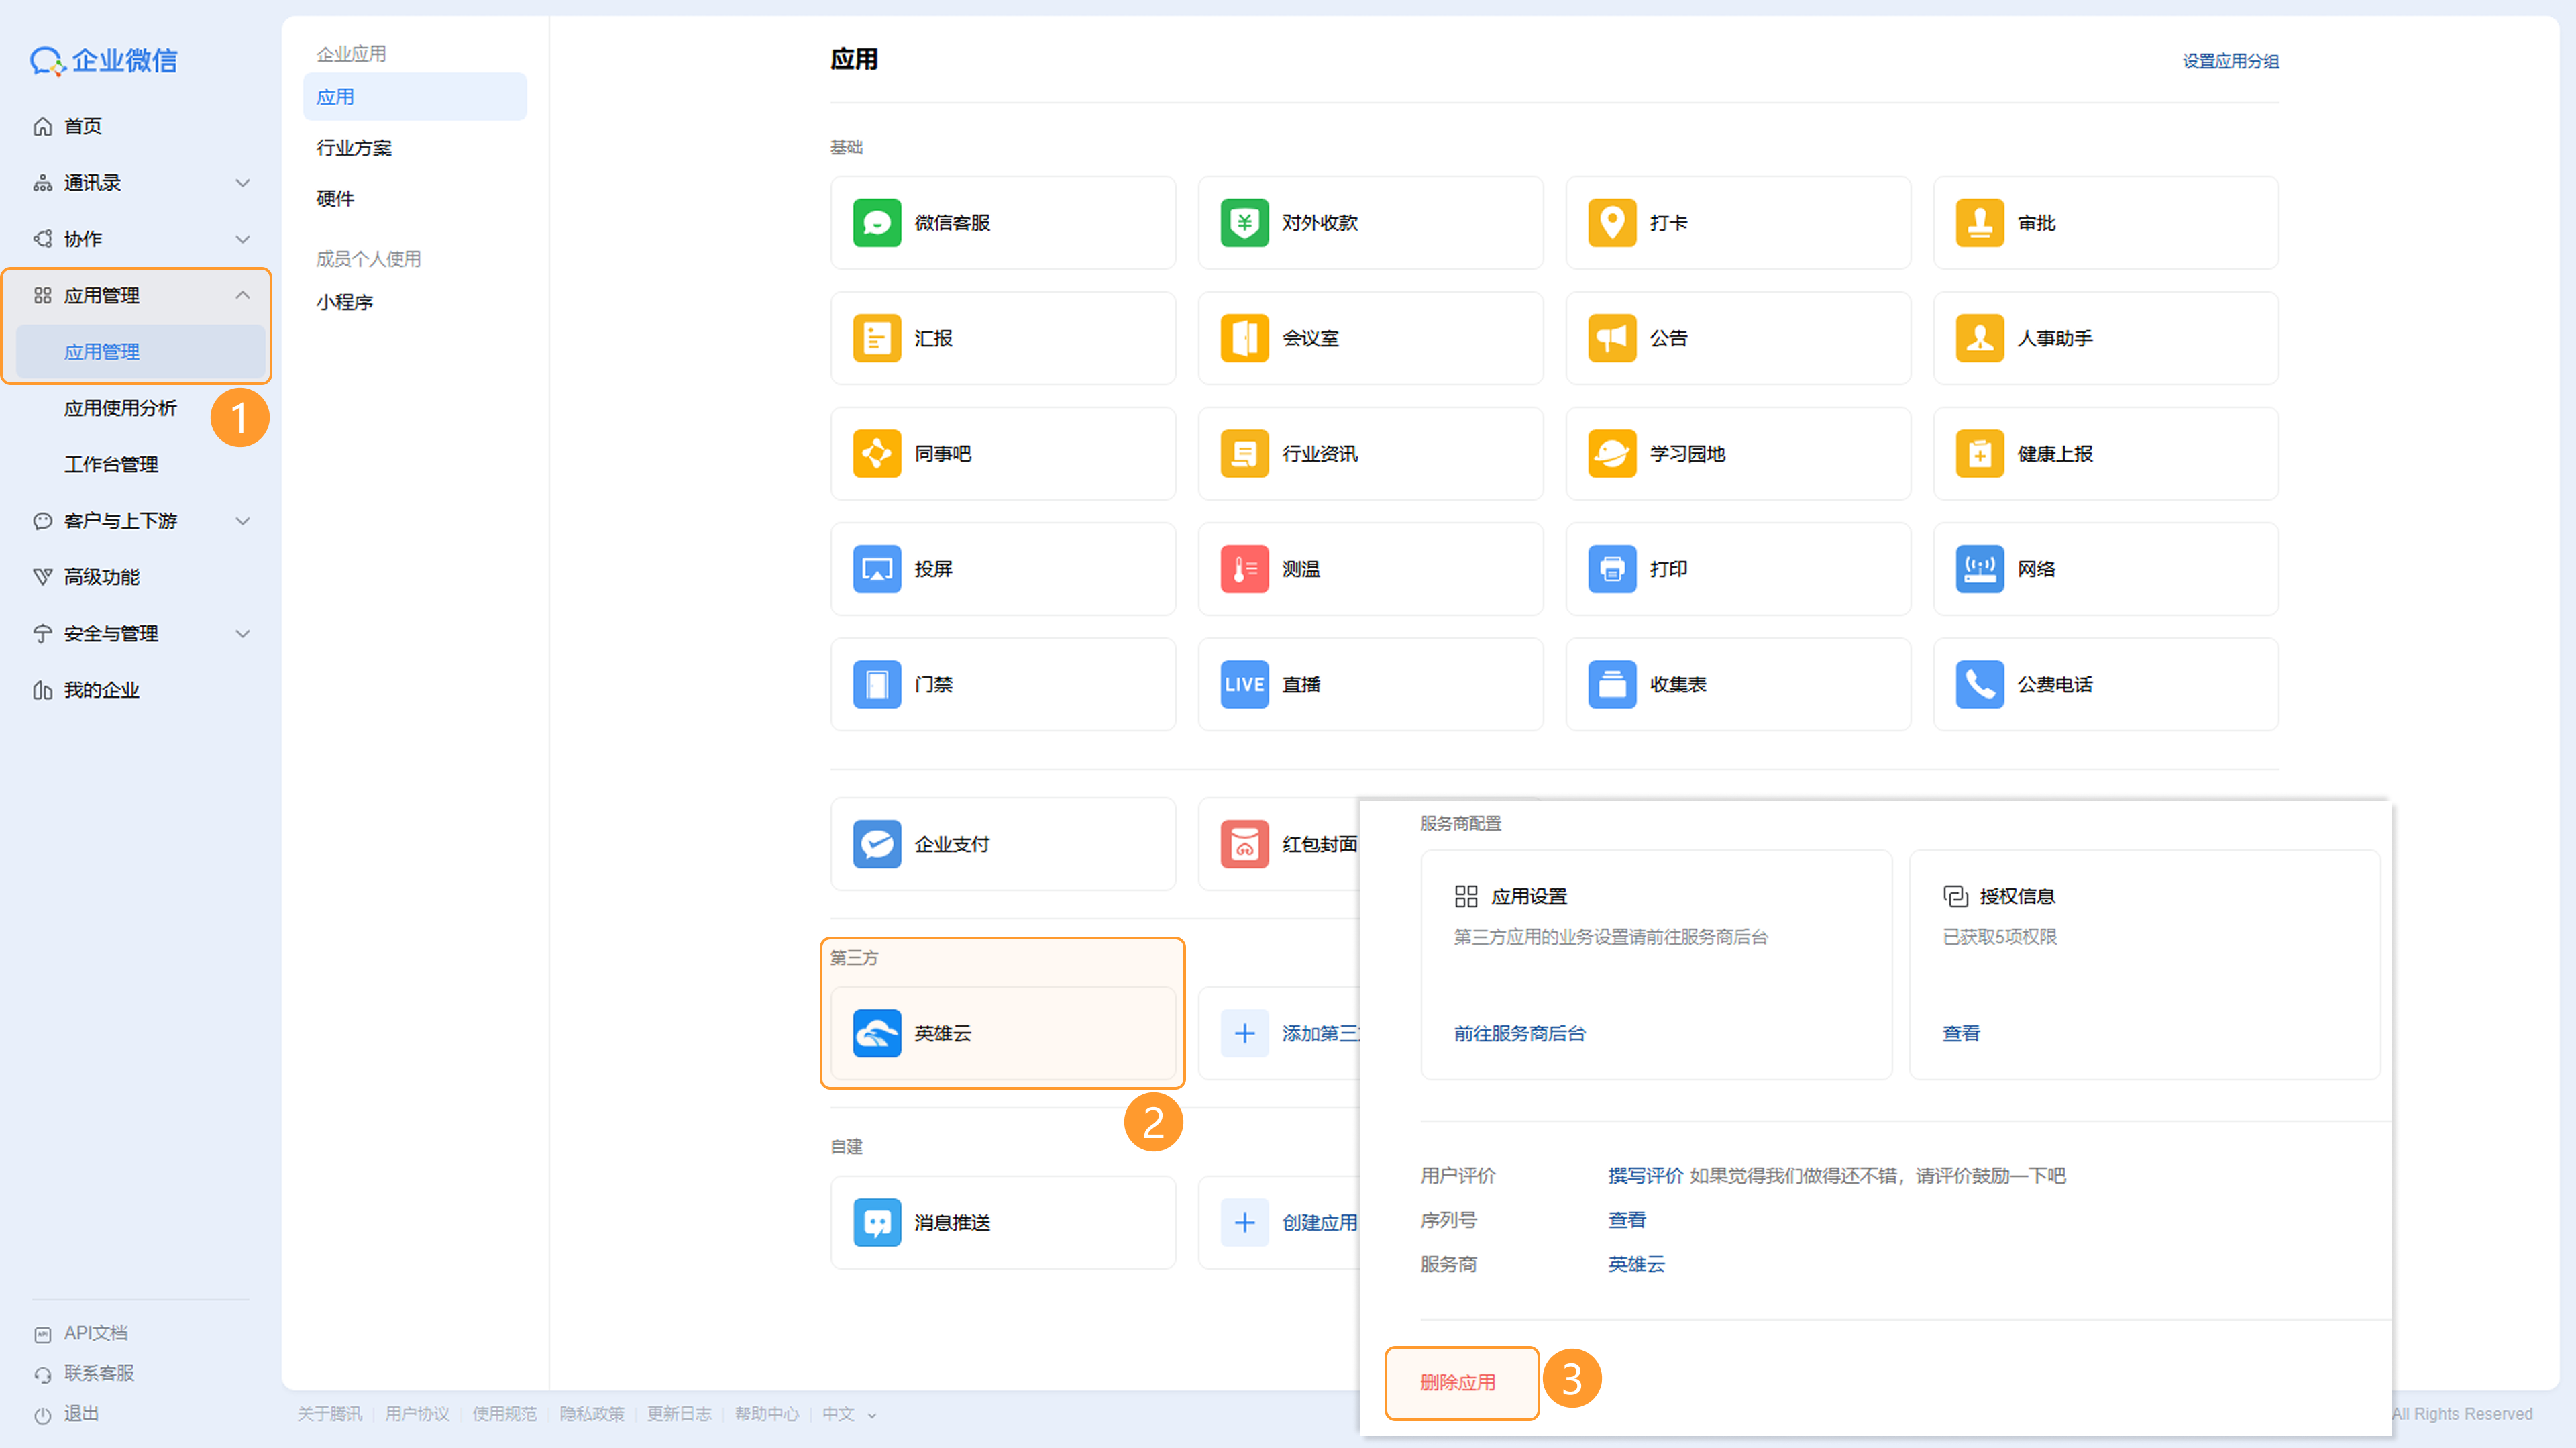The width and height of the screenshot is (2576, 1448).
Task: Open the 对外收款 app icon
Action: pyautogui.click(x=1244, y=222)
